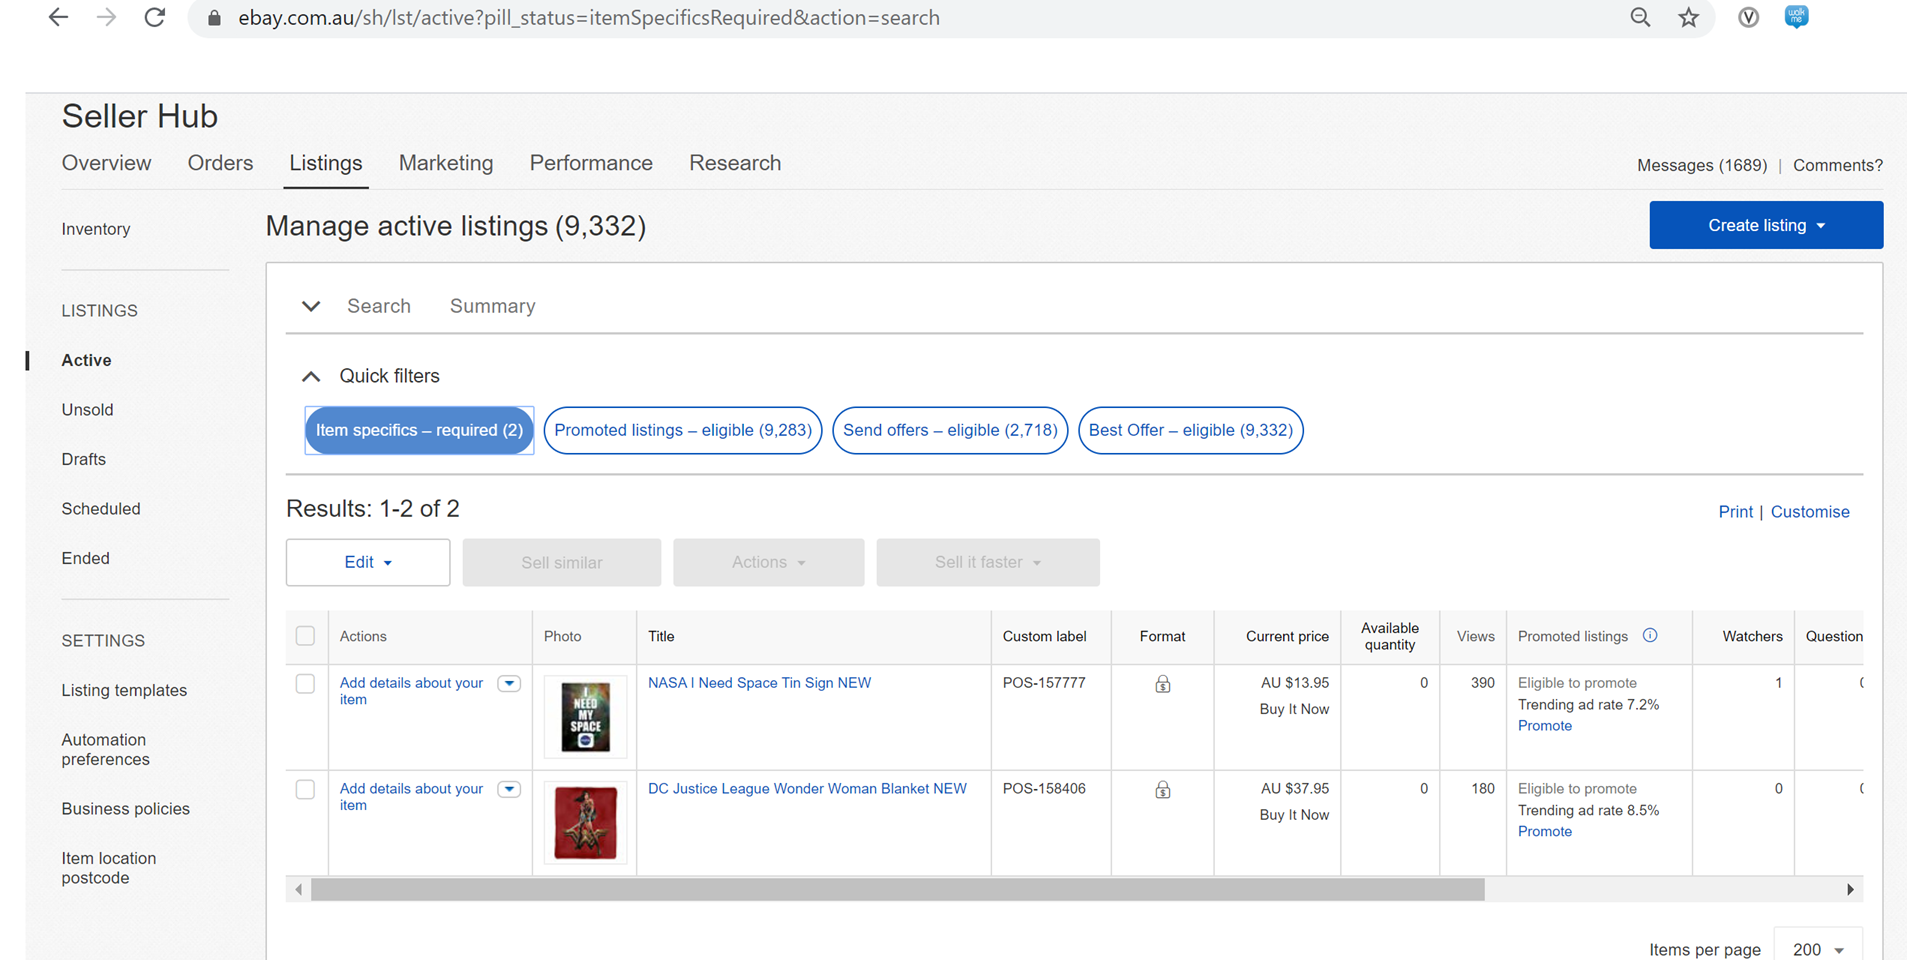Screen dimensions: 1907x960
Task: Add details for the Wonder Woman blanket item
Action: [x=411, y=797]
